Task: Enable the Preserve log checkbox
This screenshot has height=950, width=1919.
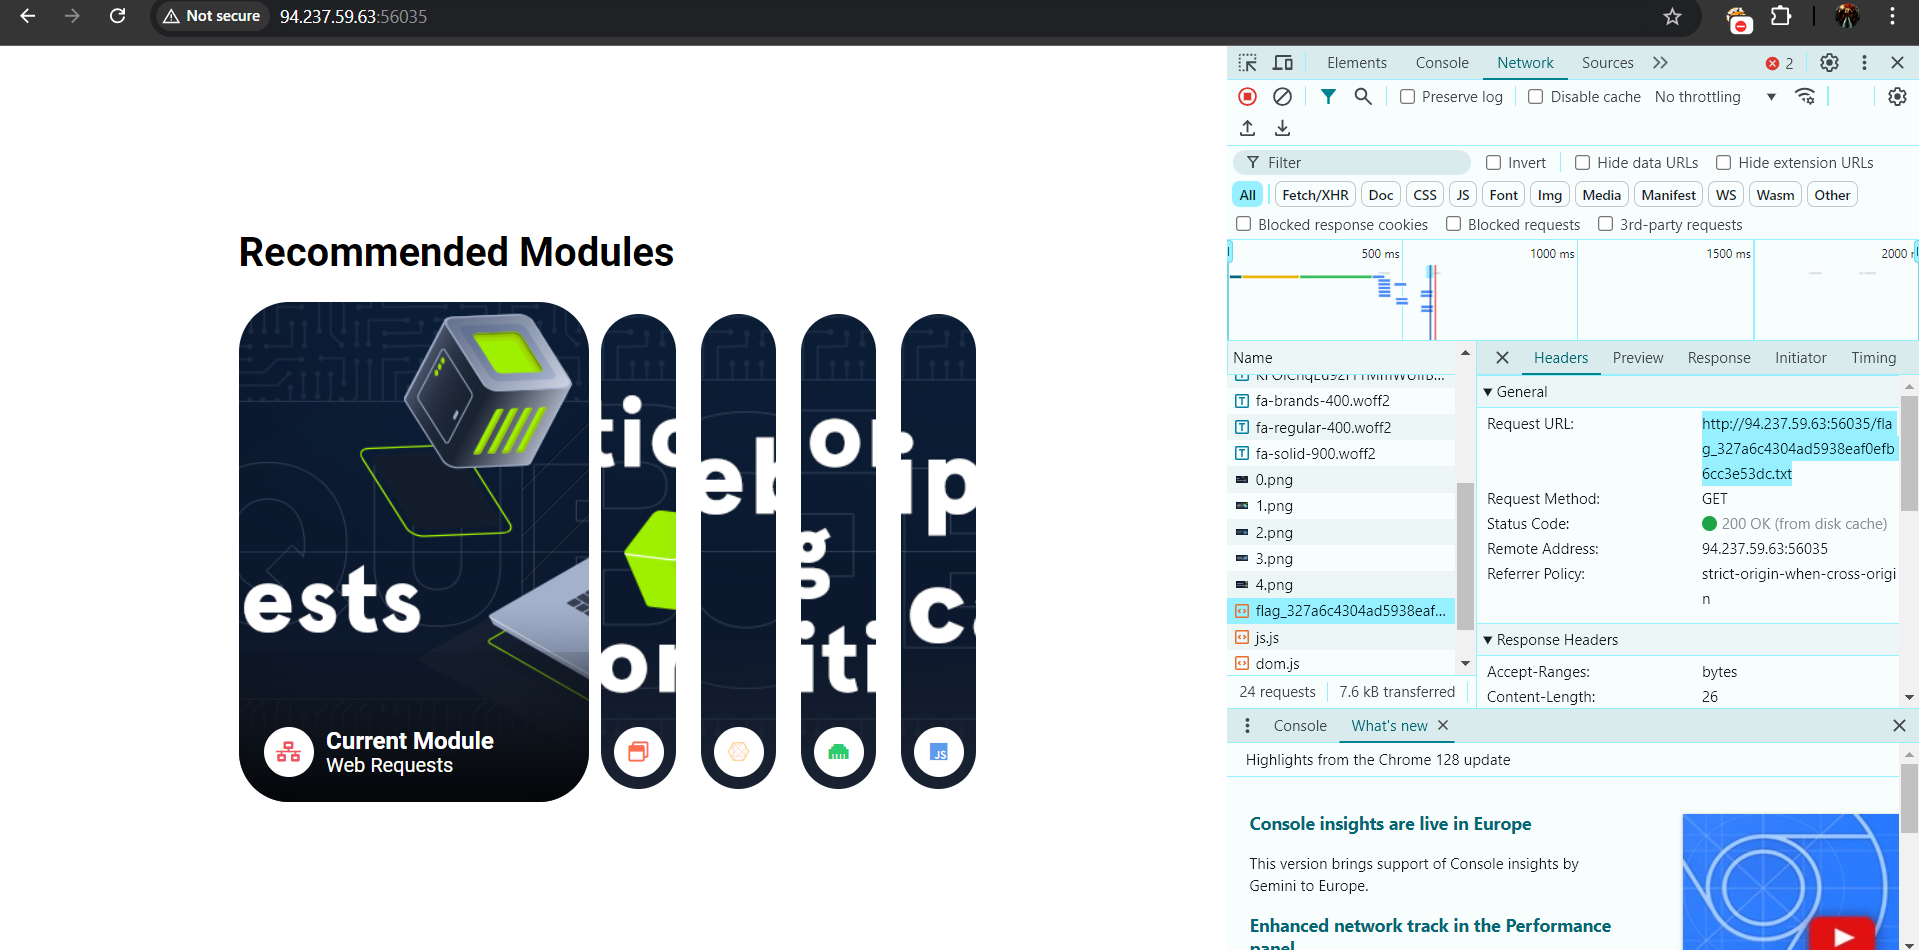Action: pyautogui.click(x=1407, y=97)
